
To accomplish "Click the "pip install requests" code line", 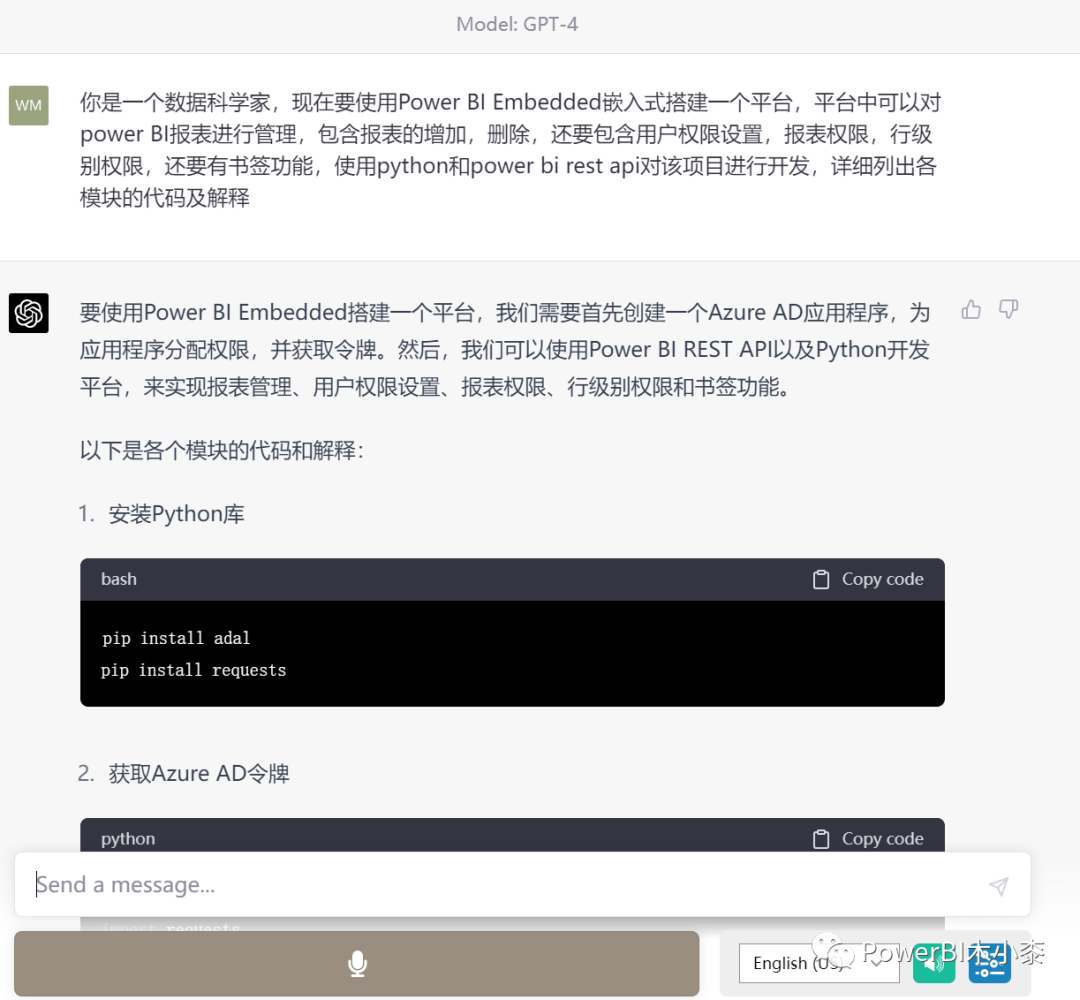I will point(194,670).
